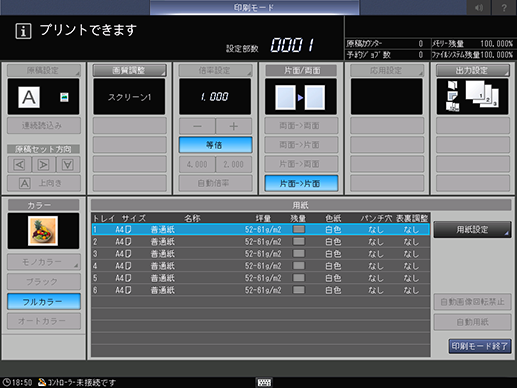Viewport: 517px width, 388px height.
Task: Open the 倍率設定 panel
Action: (x=215, y=70)
